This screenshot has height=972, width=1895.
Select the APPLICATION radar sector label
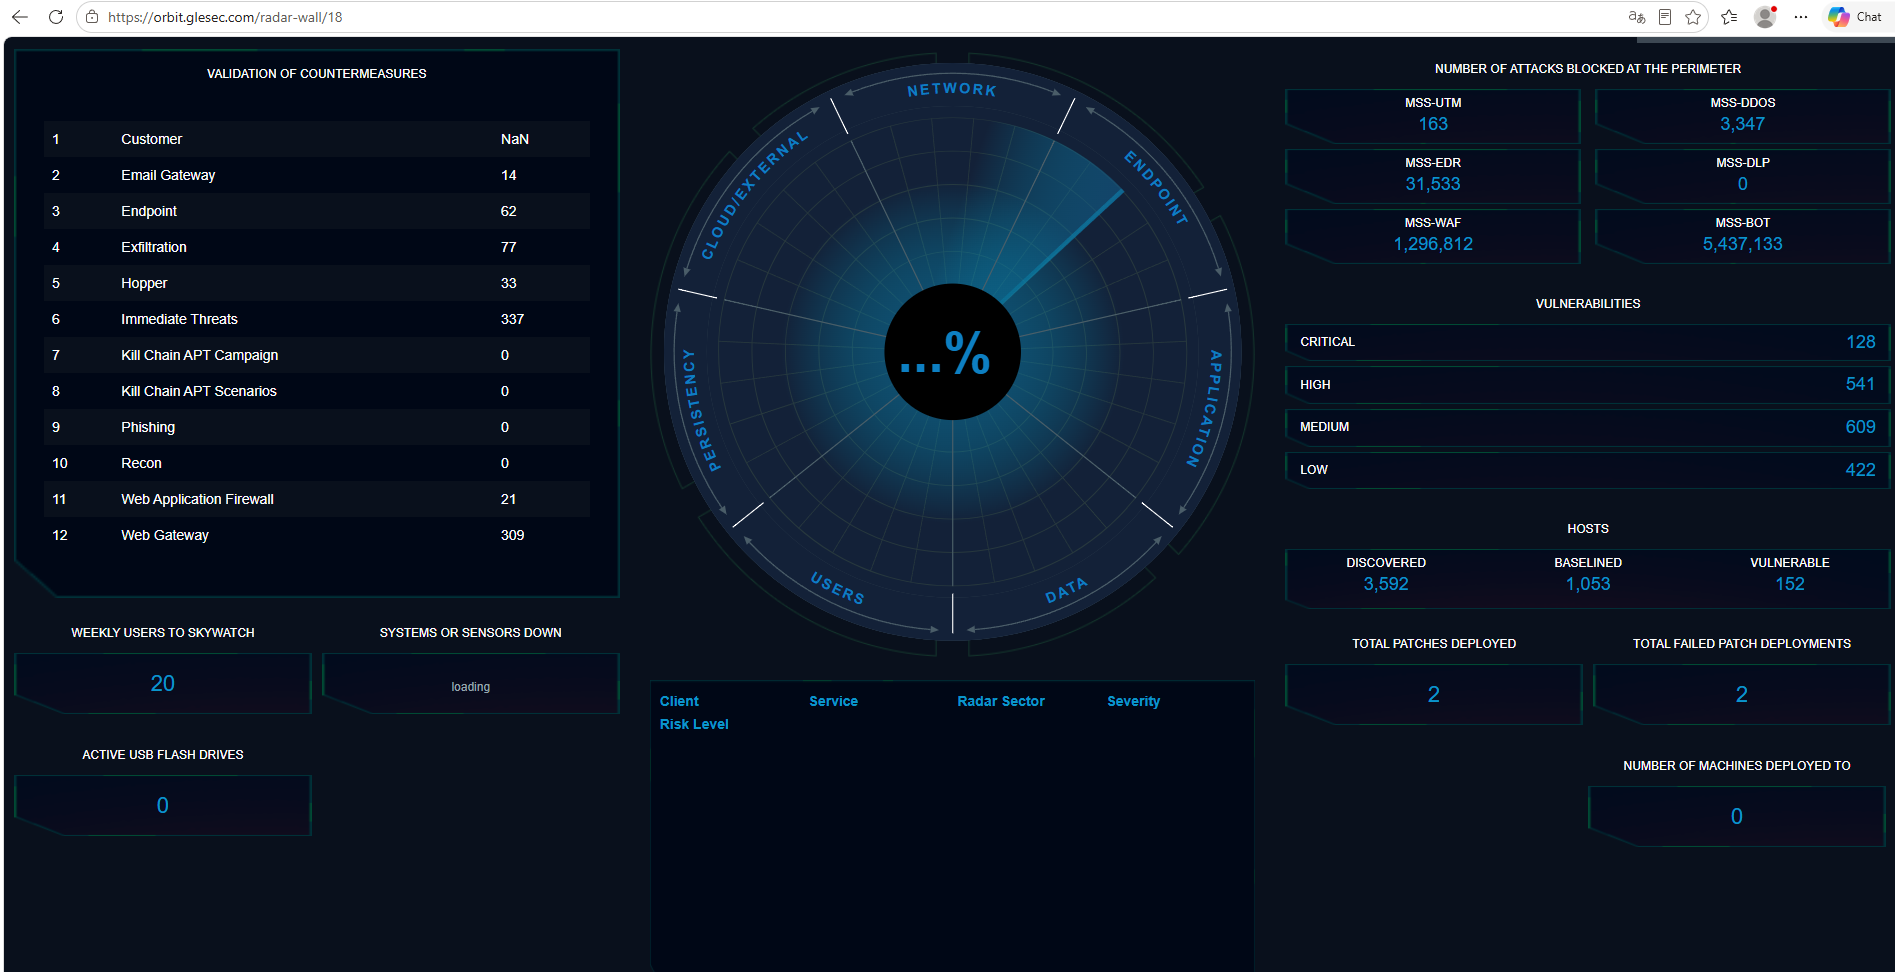coord(1207,408)
